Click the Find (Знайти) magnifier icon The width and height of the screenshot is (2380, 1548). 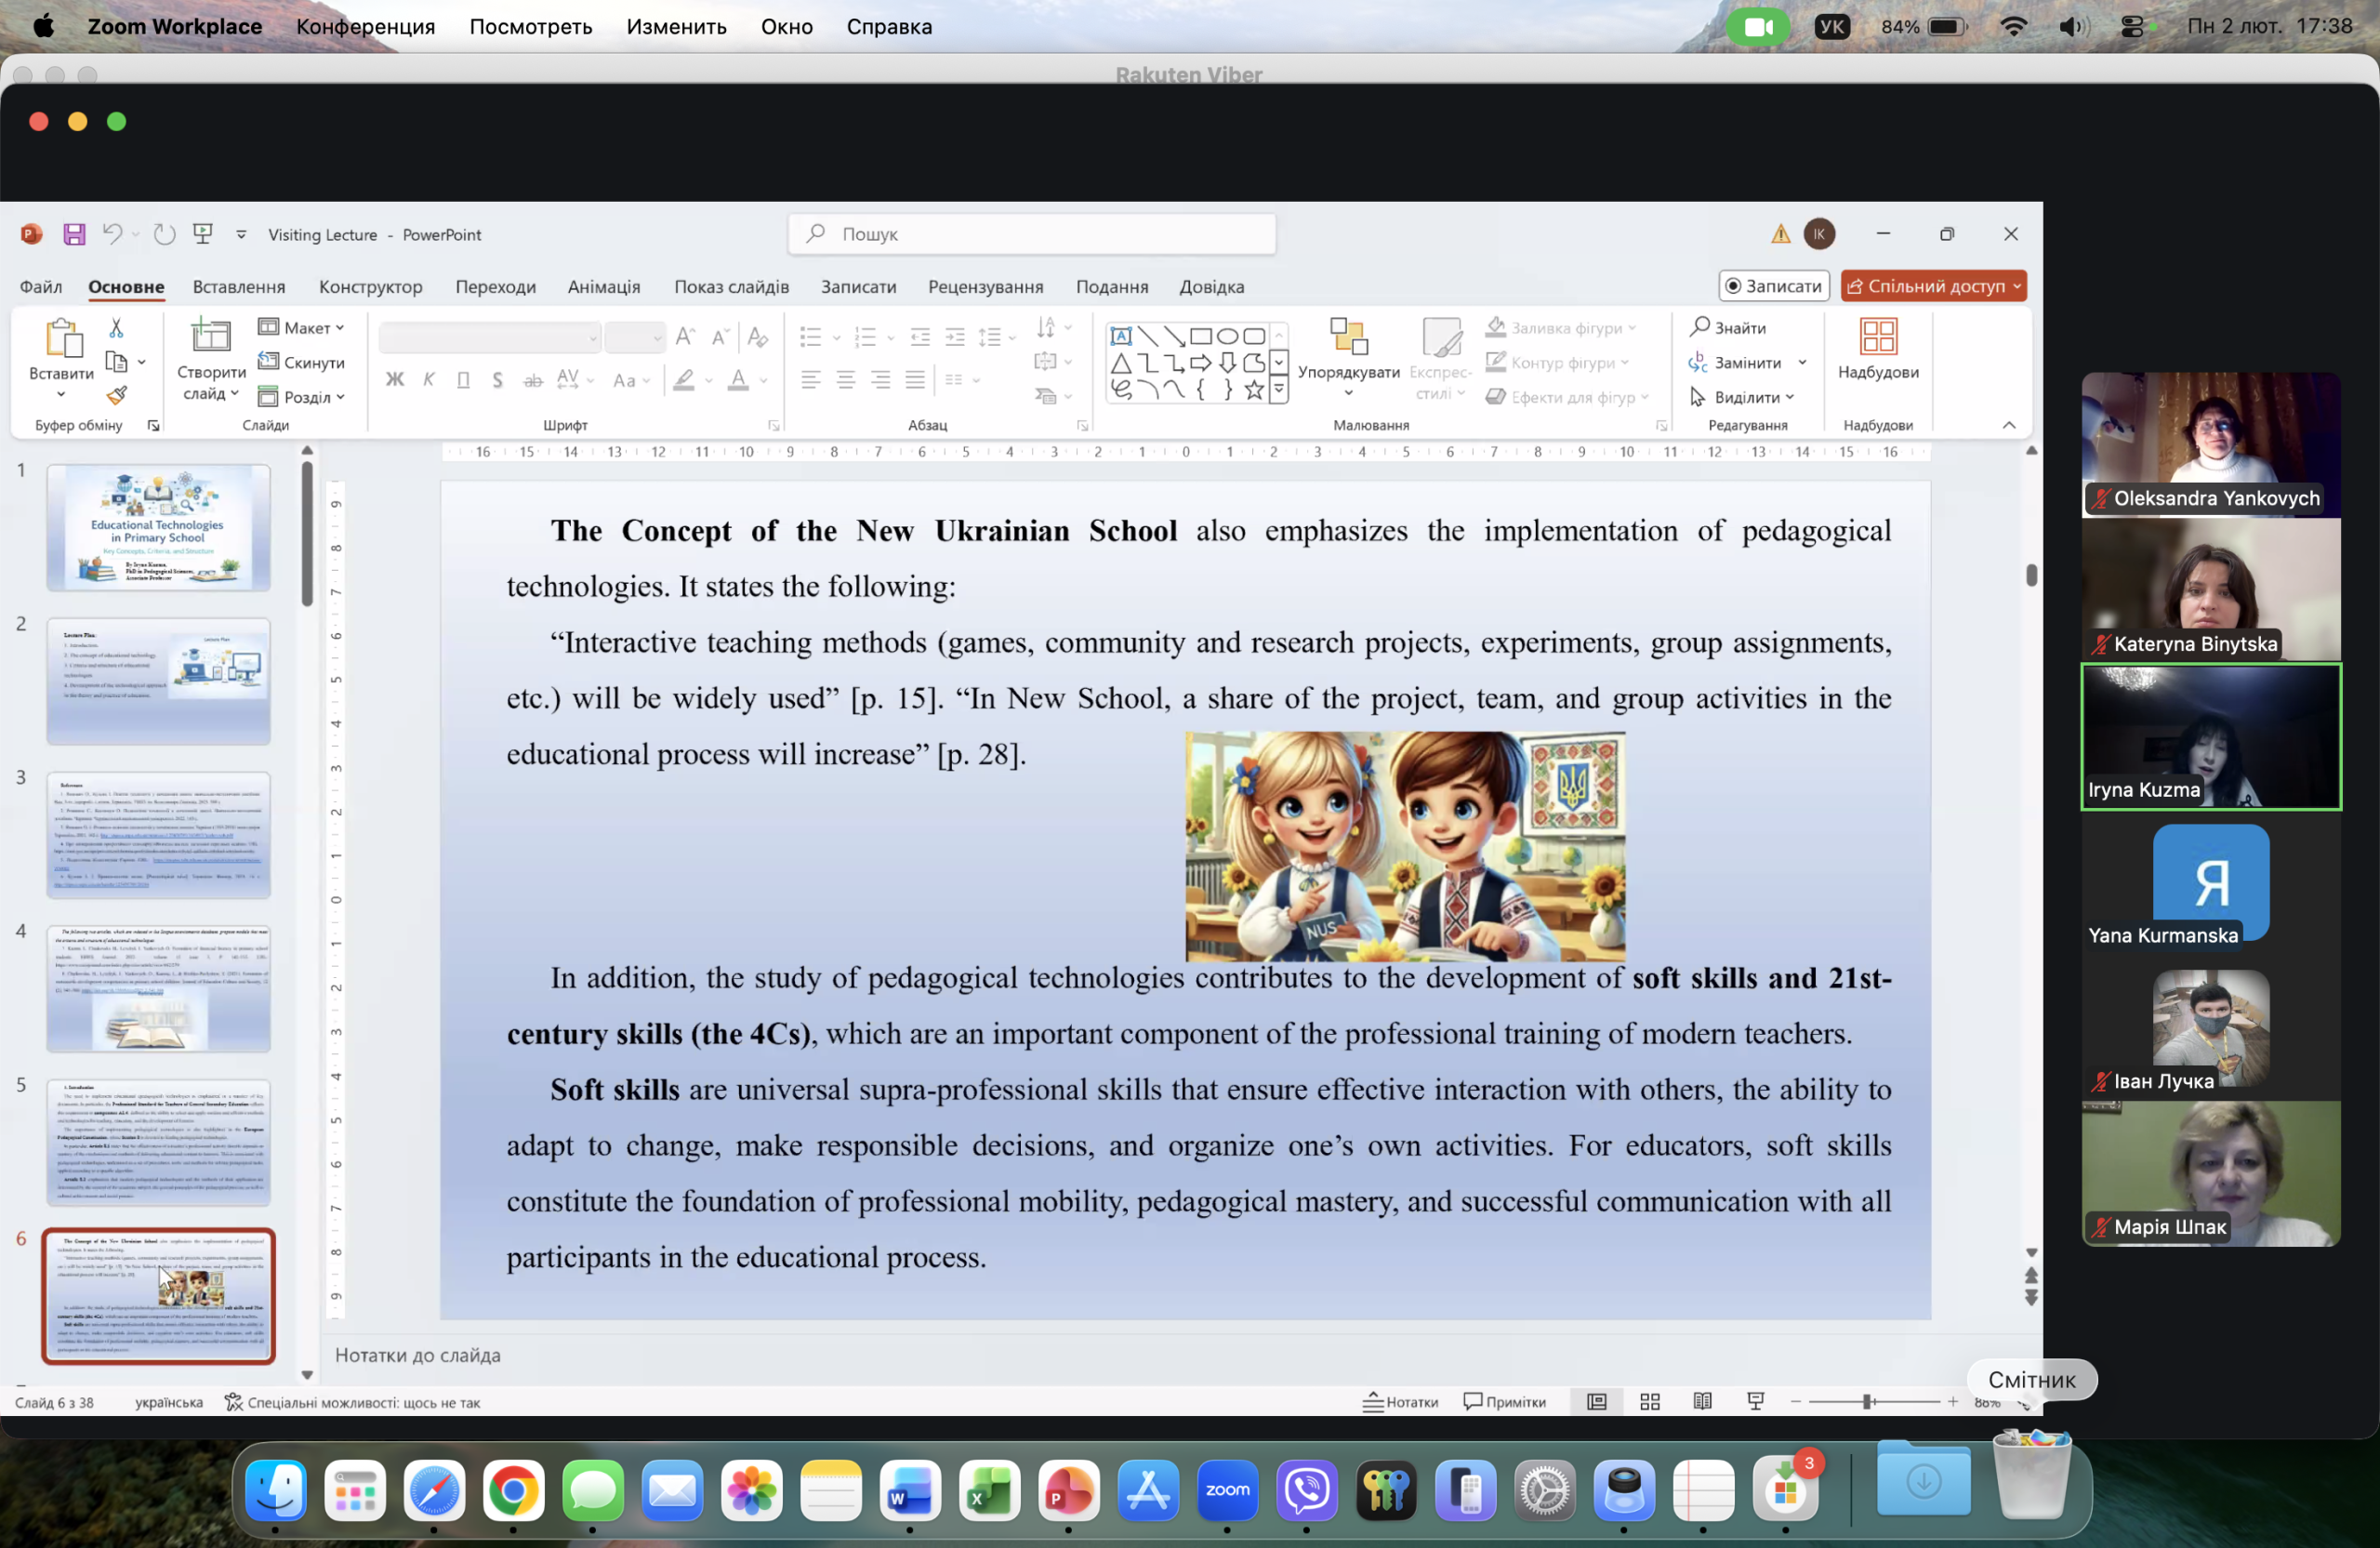[x=1699, y=327]
